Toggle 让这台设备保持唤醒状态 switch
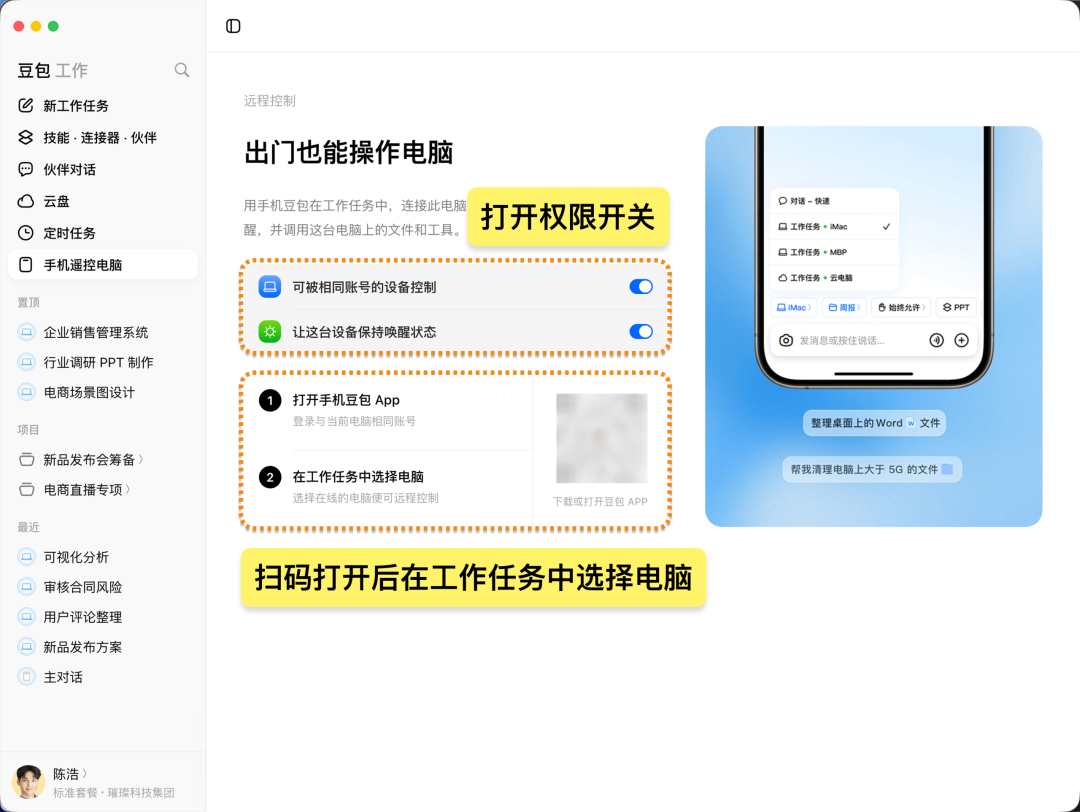Screen dimensions: 1080x812 coord(641,332)
